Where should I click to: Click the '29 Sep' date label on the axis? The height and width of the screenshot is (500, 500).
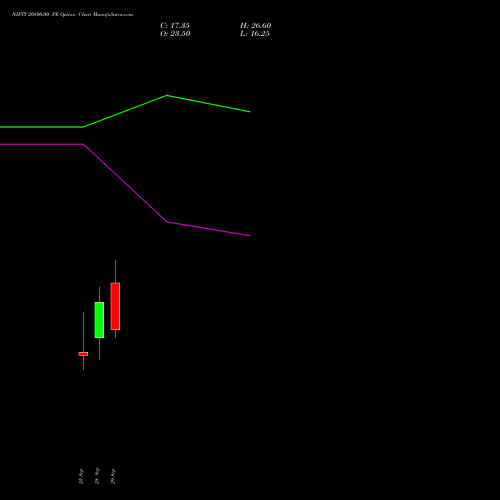coord(113,476)
